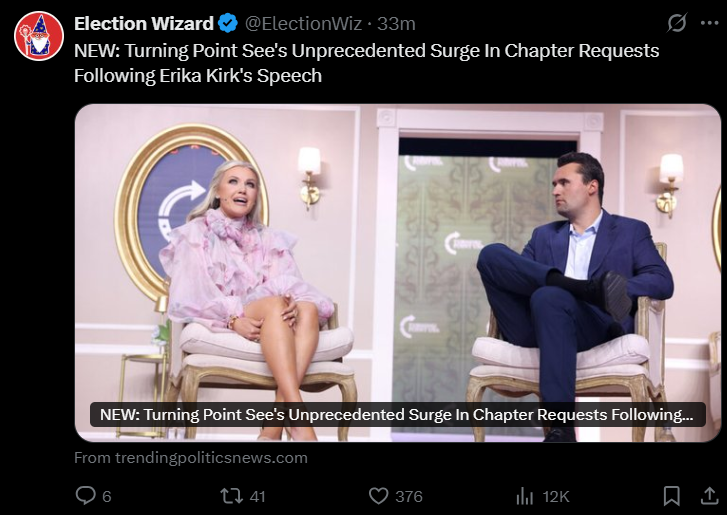Click the blue verified checkmark badge

pyautogui.click(x=228, y=23)
